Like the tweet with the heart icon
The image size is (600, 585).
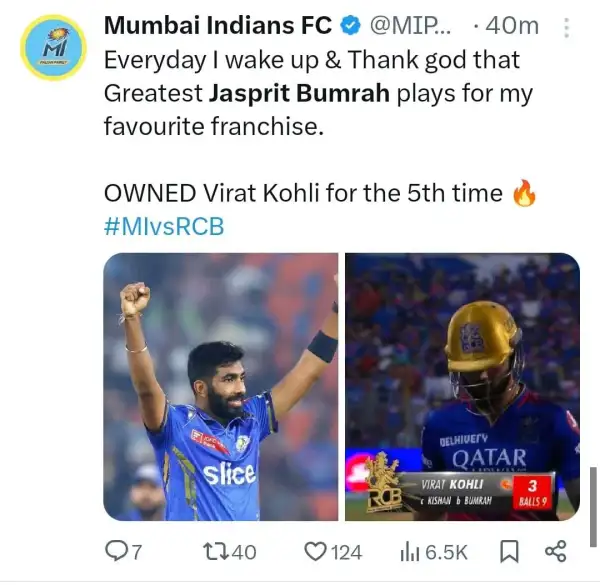315,552
